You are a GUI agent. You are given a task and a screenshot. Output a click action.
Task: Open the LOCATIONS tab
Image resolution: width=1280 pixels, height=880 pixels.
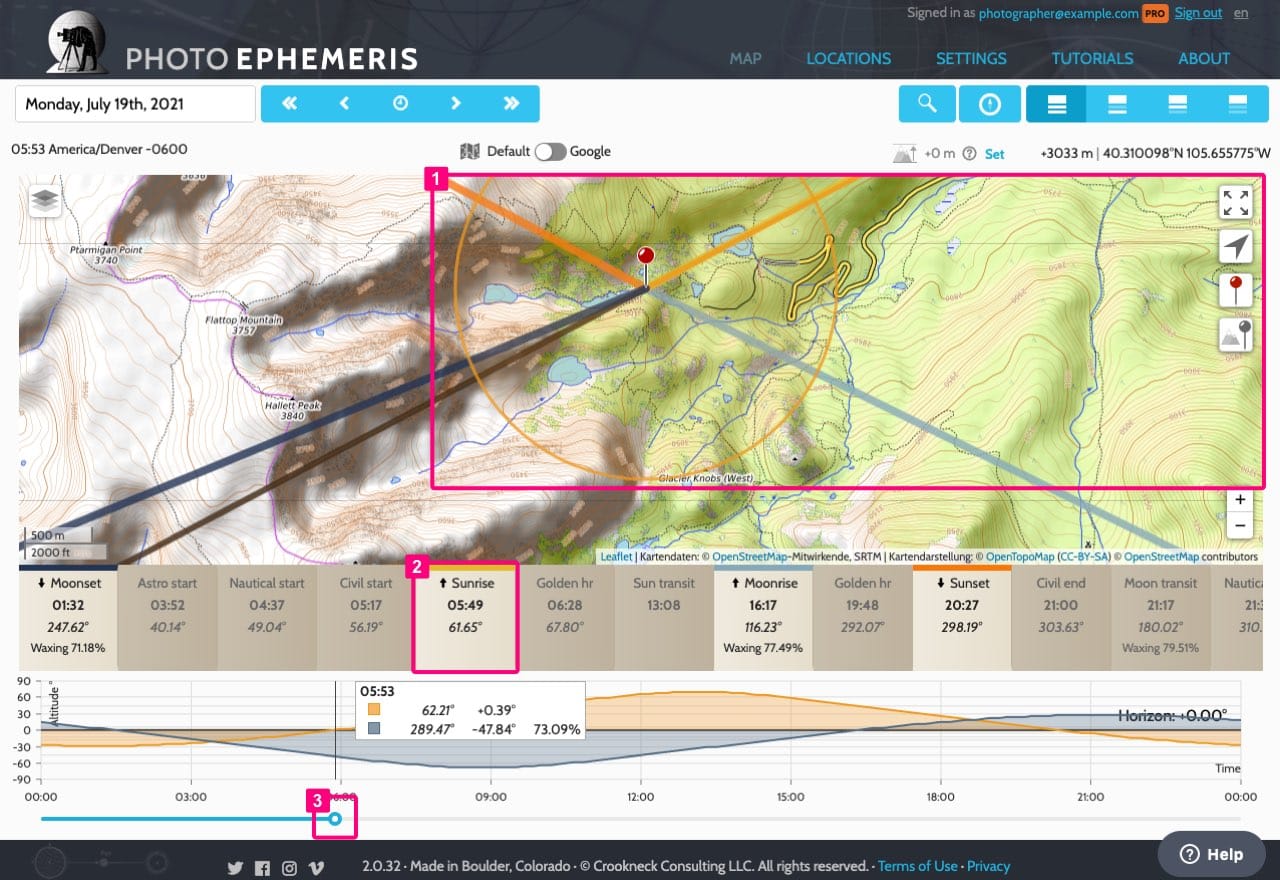click(x=848, y=58)
